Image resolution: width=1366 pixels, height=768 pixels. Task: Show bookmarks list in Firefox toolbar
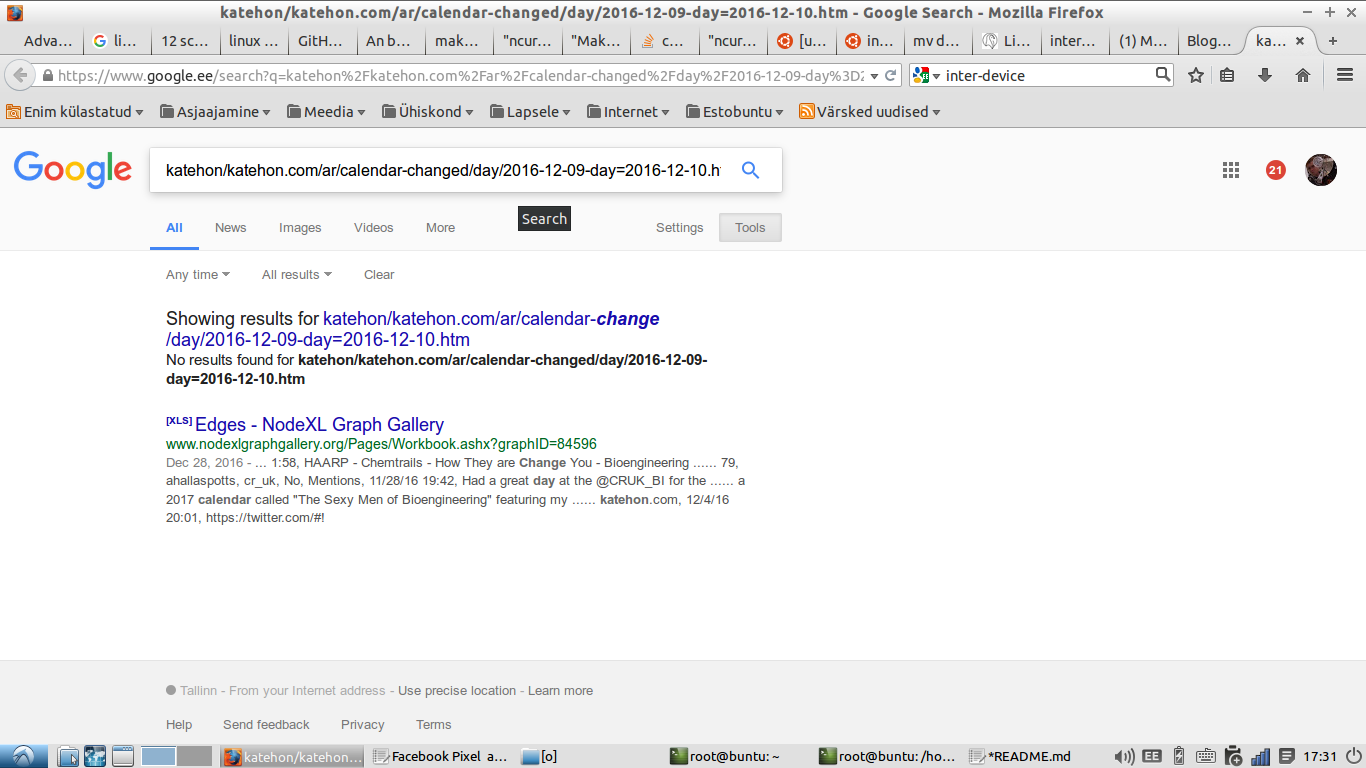pos(1228,75)
